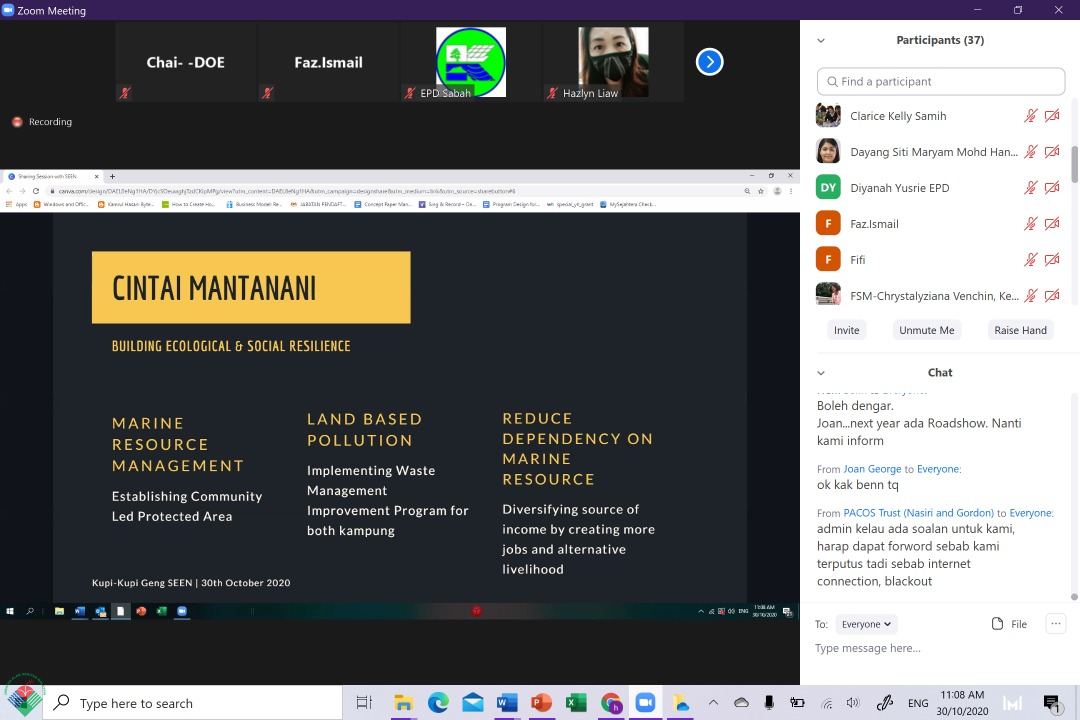The image size is (1080, 720).
Task: Toggle Diyanah Yusrie EPD's microphone
Action: 1030,187
